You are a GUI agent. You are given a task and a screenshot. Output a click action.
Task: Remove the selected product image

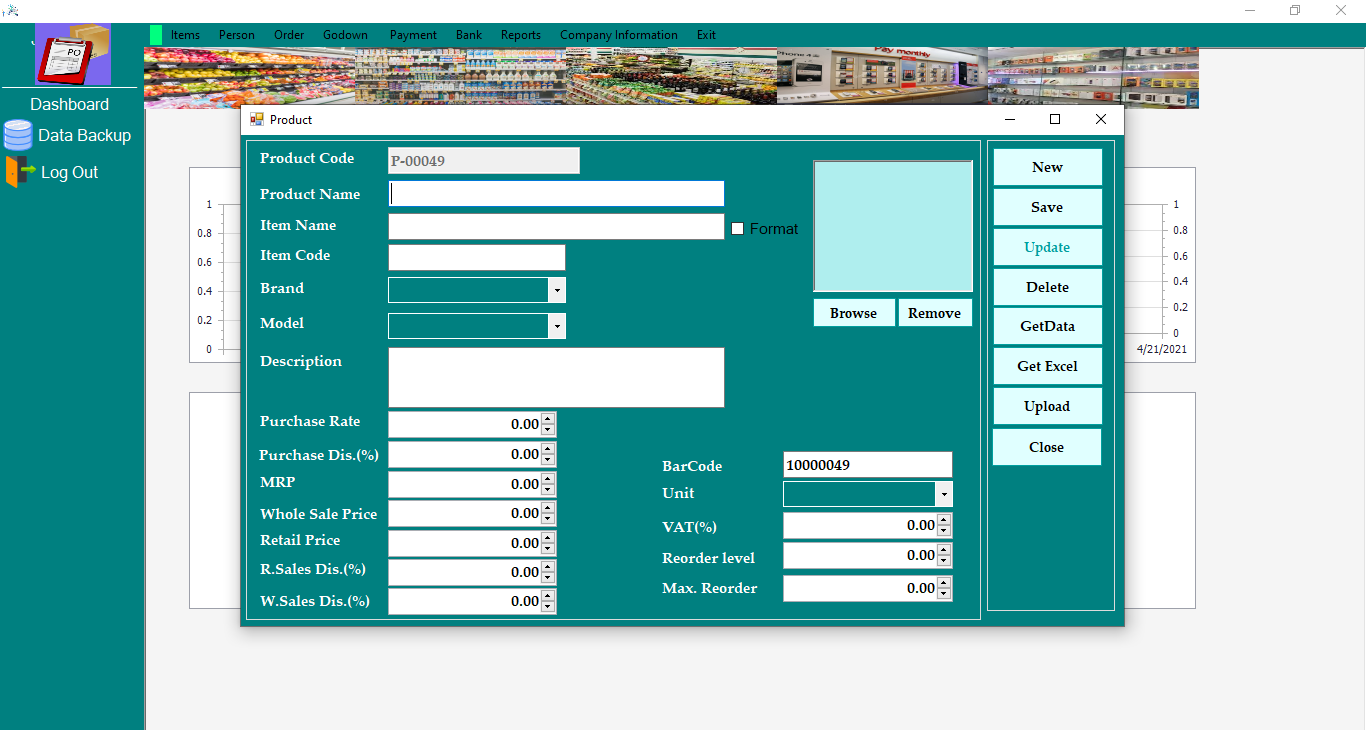click(x=934, y=312)
